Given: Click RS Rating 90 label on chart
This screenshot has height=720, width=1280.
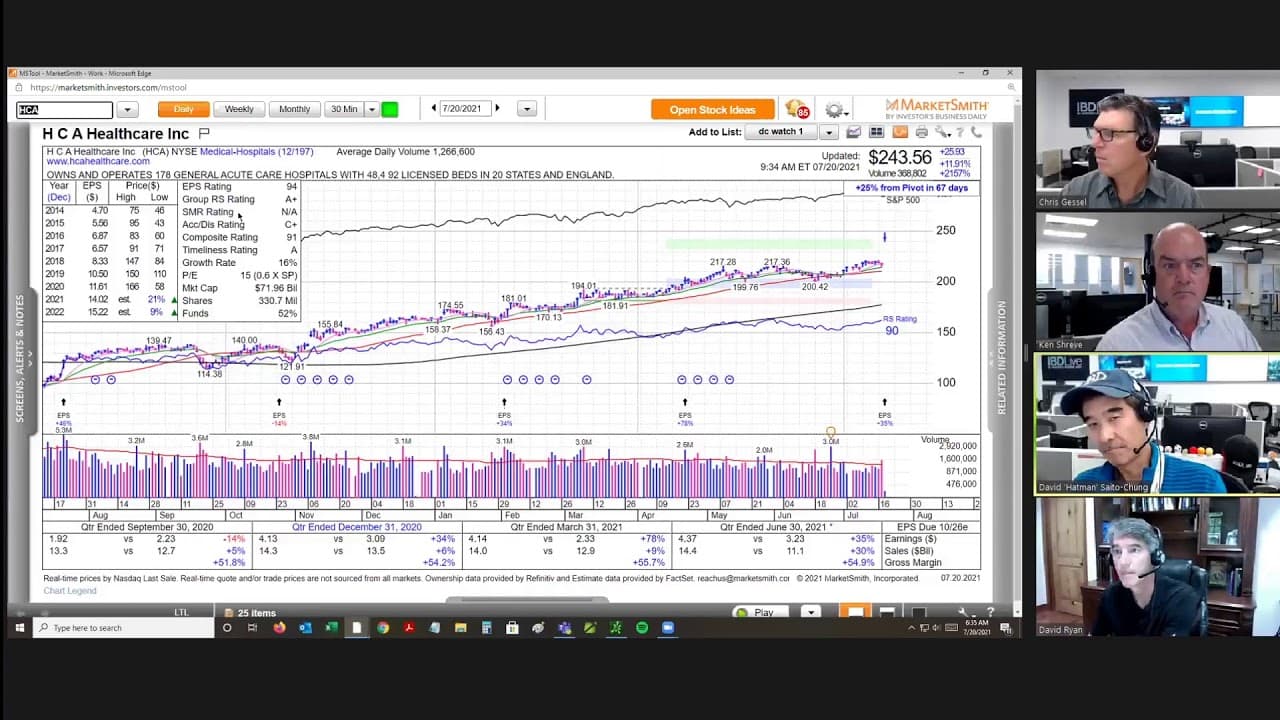Looking at the screenshot, I should point(898,325).
